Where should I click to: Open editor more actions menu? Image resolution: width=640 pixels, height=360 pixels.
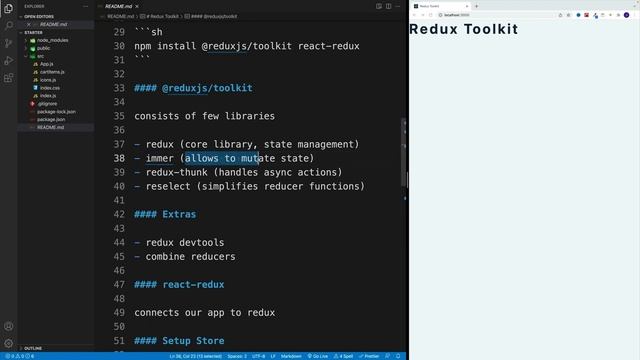pyautogui.click(x=398, y=7)
